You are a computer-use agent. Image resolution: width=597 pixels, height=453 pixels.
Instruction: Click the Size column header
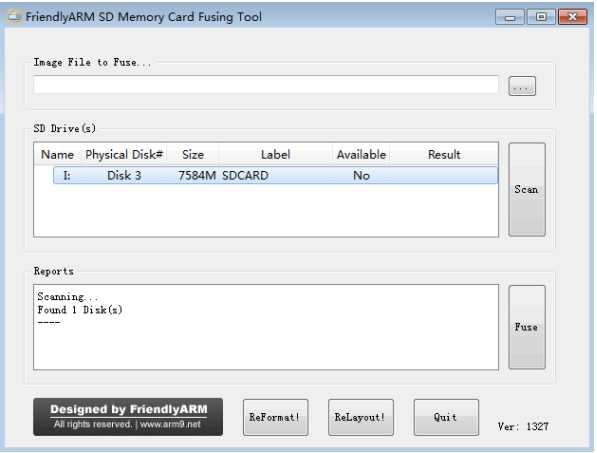click(x=193, y=155)
